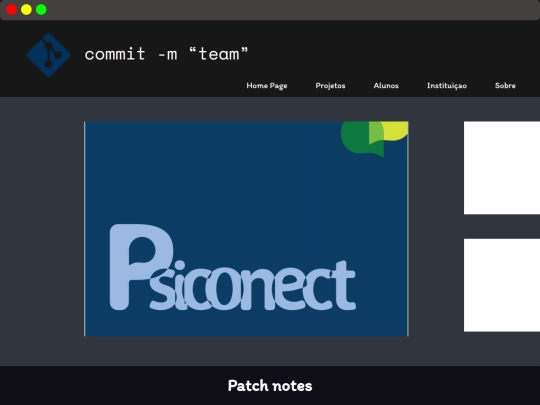Select the upper white card on the right
The height and width of the screenshot is (405, 540).
coord(502,168)
